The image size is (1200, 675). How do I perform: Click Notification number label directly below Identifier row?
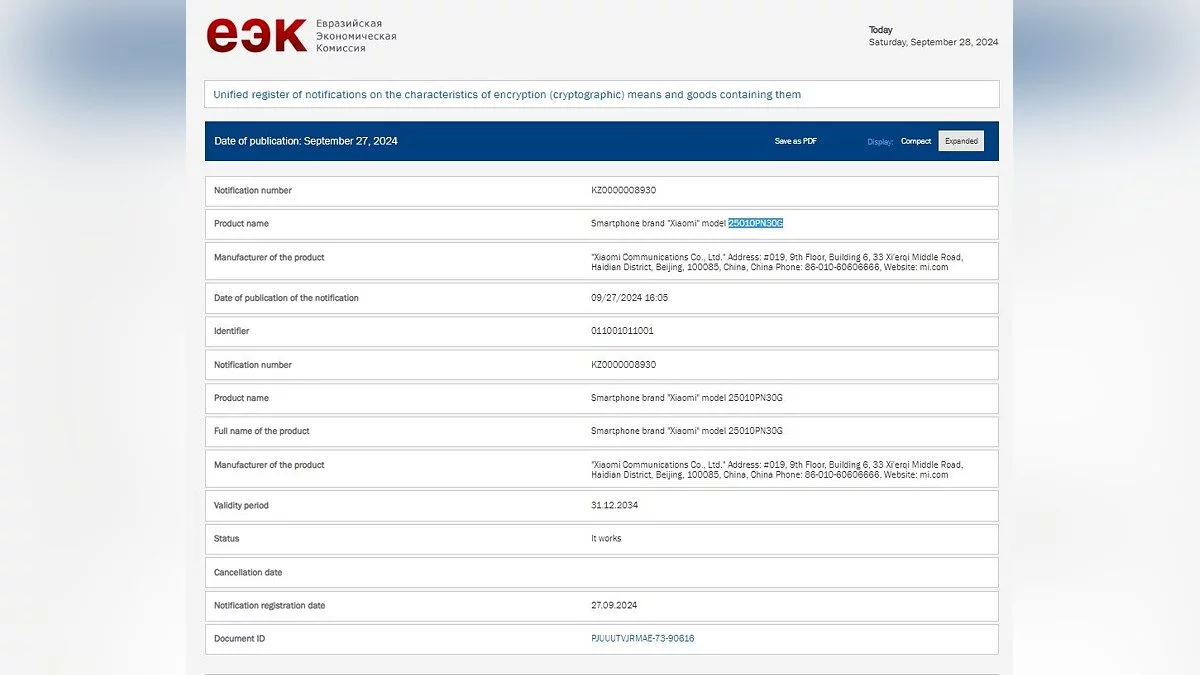pos(253,365)
